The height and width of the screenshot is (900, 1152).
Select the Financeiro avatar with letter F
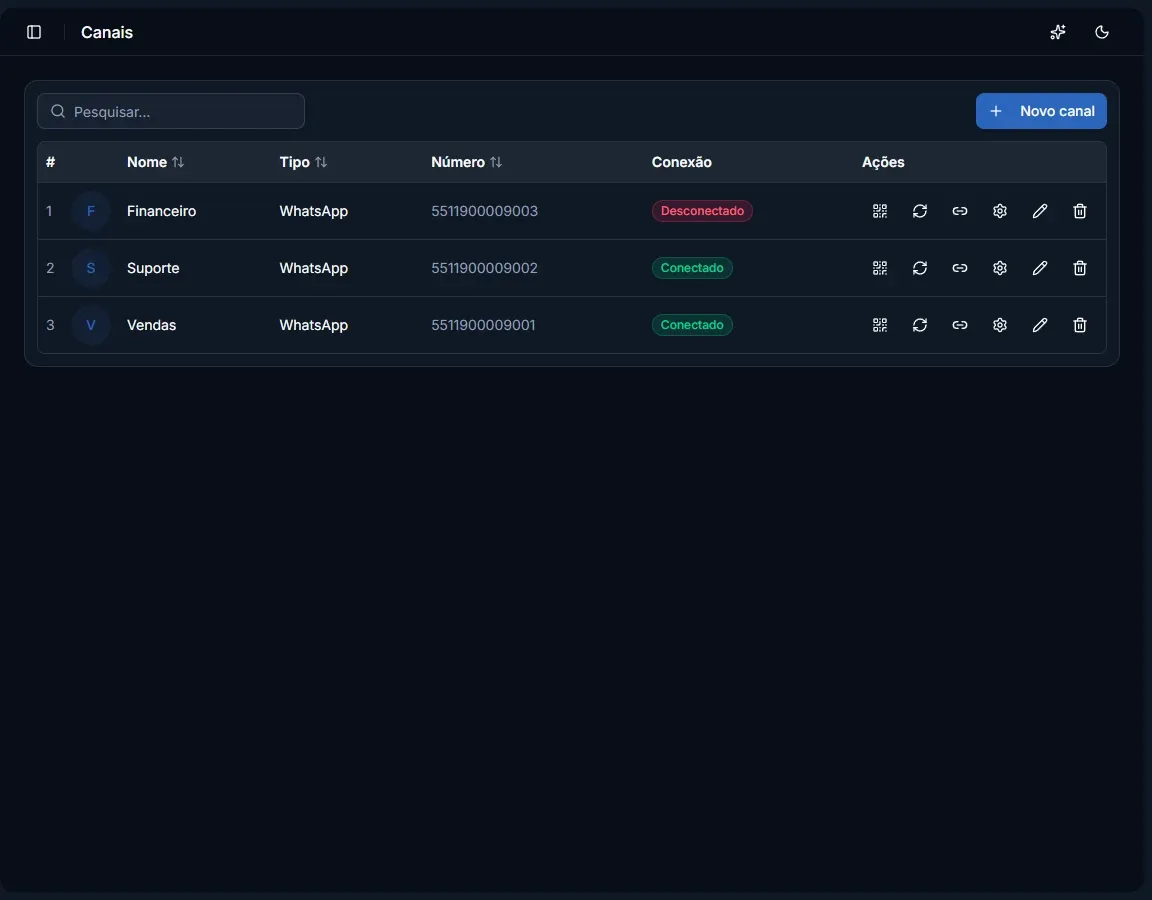point(91,211)
